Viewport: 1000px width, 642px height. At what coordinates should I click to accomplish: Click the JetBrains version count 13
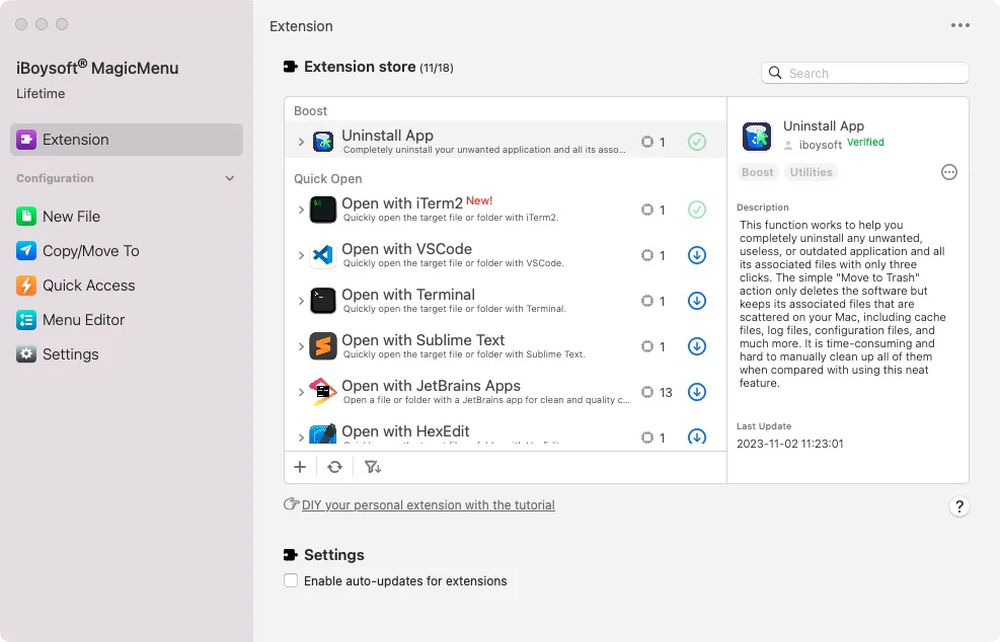point(666,392)
